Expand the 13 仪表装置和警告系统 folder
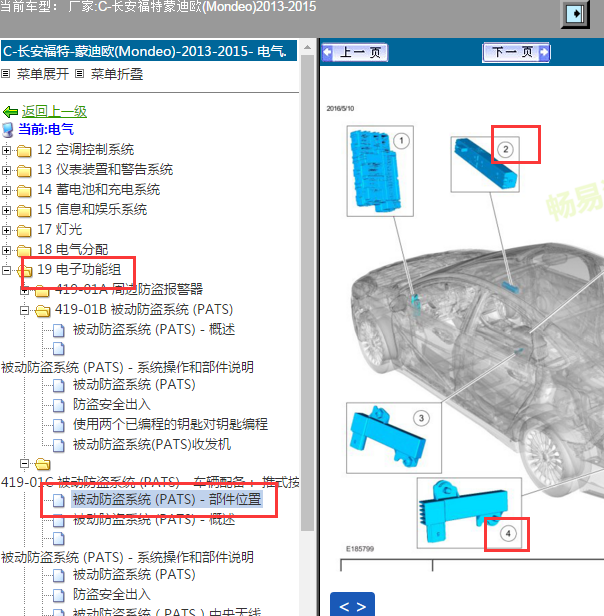The height and width of the screenshot is (616, 604). tap(6, 170)
